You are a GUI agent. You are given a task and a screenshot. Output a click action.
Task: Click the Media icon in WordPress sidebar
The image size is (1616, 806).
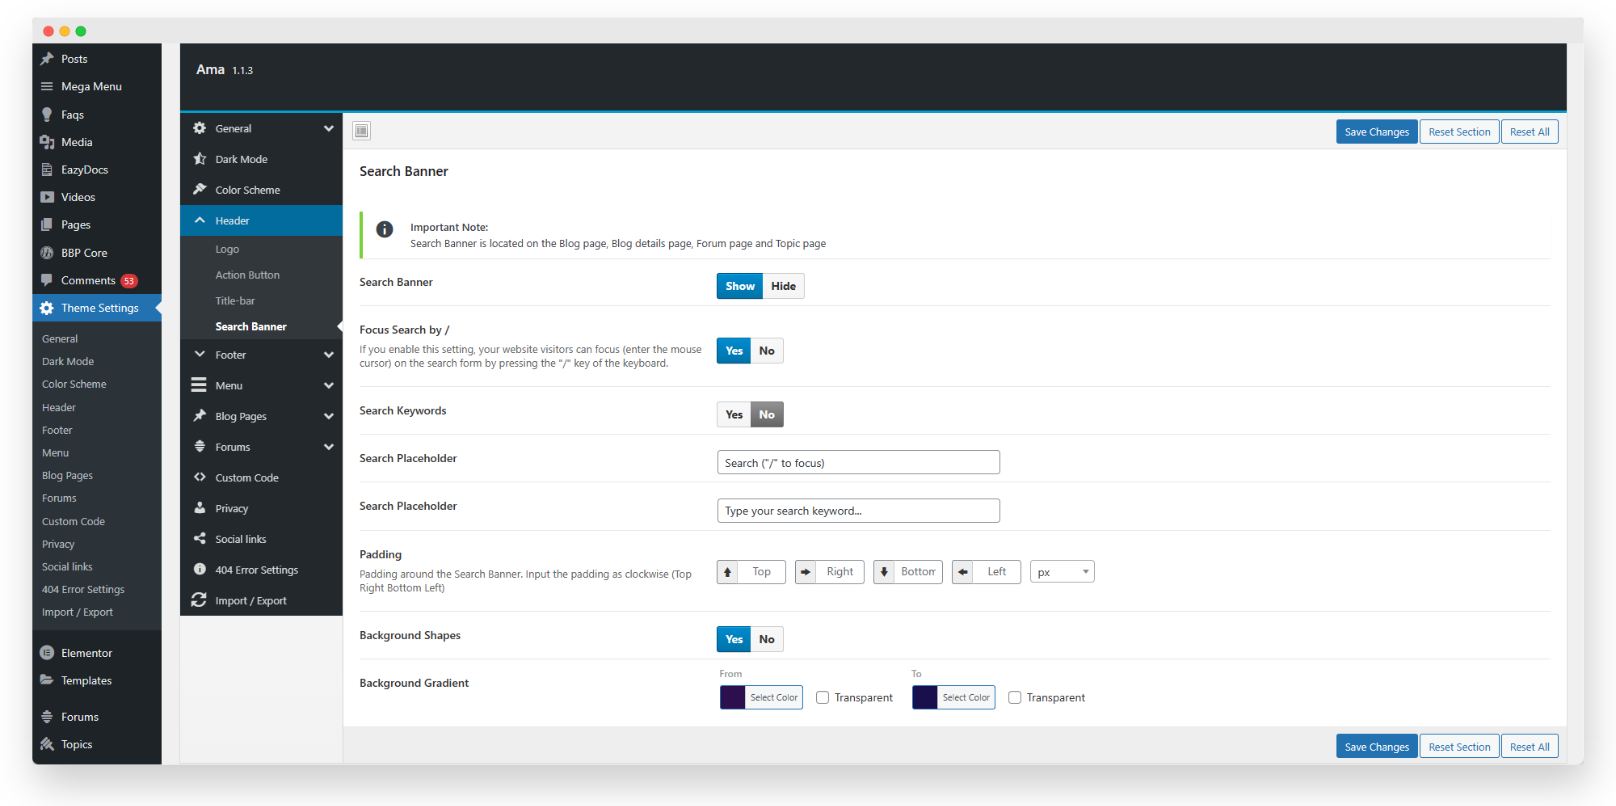coord(47,142)
